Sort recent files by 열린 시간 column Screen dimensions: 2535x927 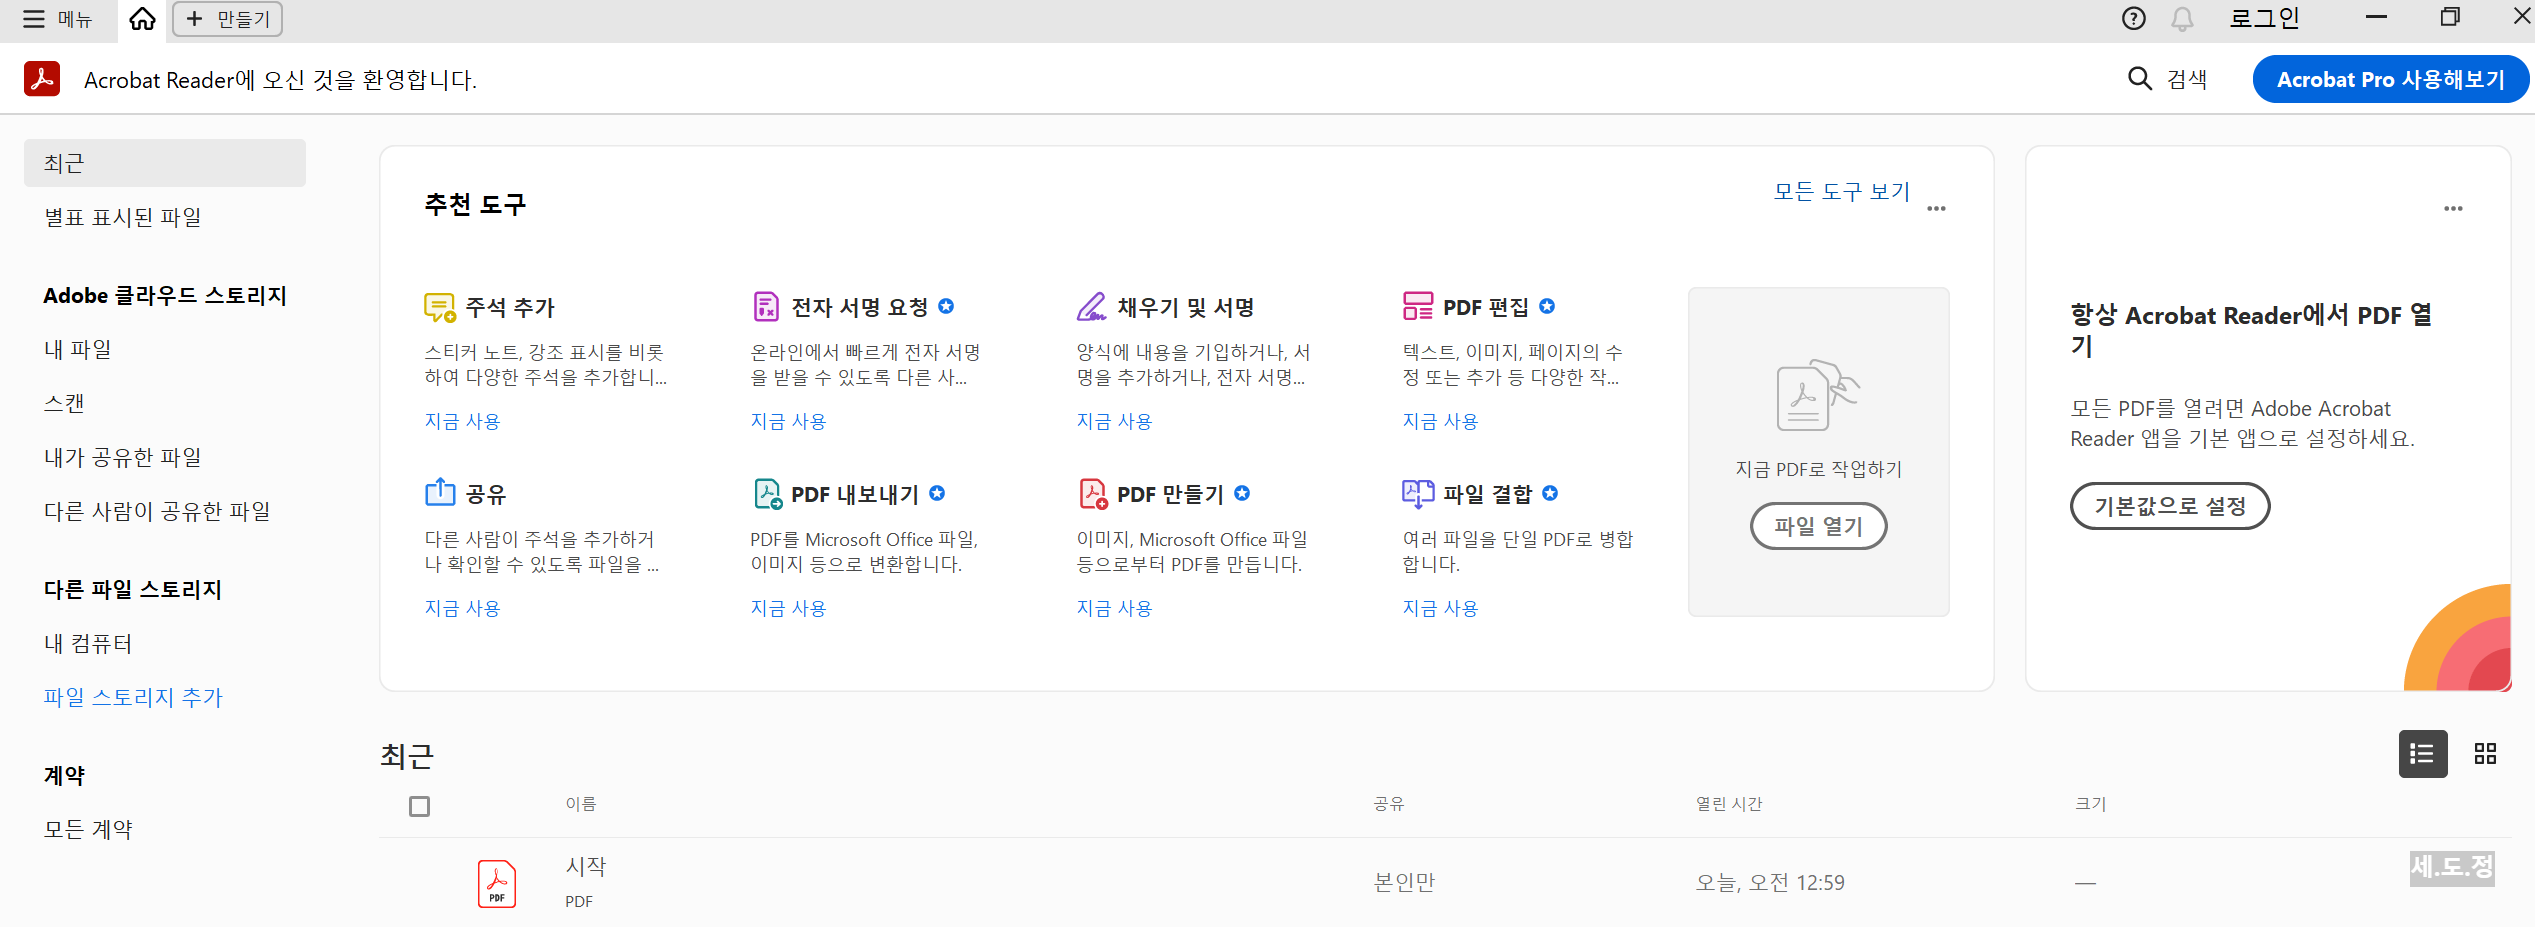(1729, 804)
